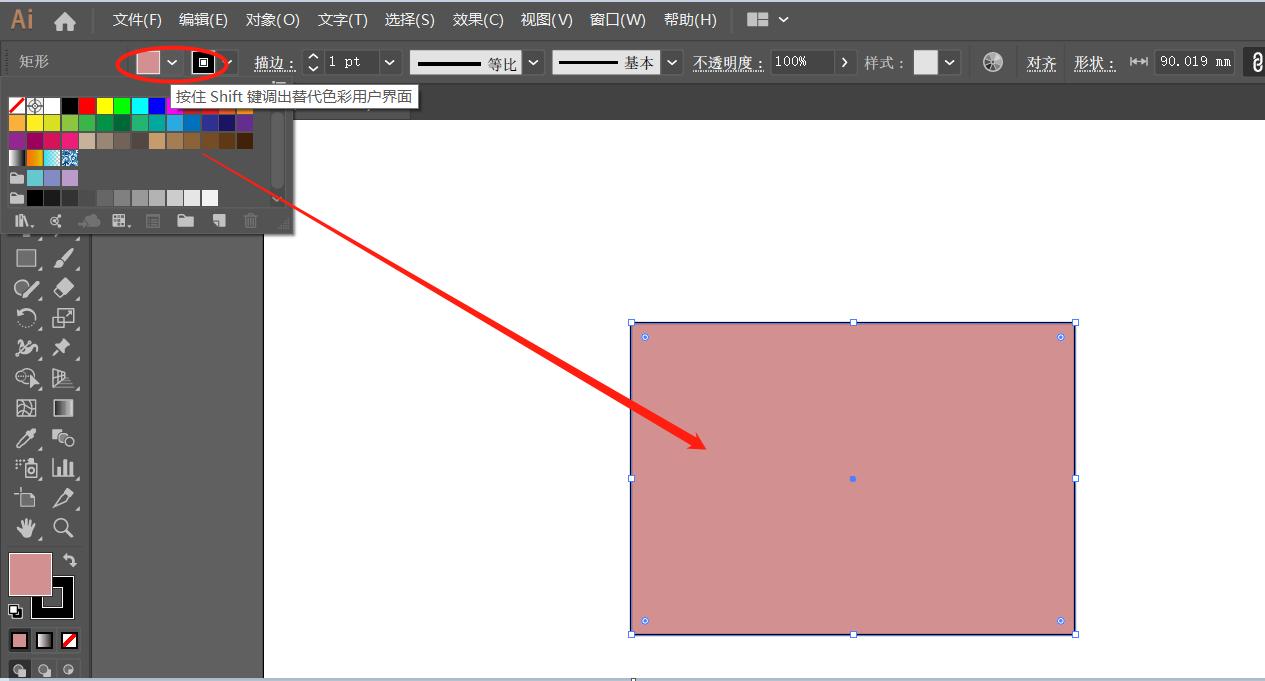
Task: Expand the opacity slider arrow
Action: point(846,62)
